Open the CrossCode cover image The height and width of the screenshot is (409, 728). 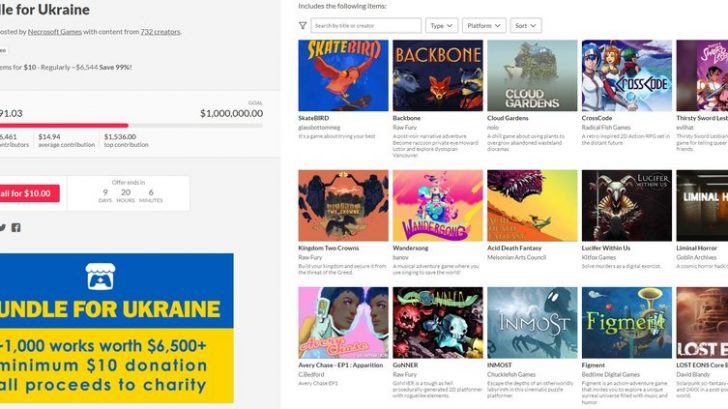pyautogui.click(x=627, y=75)
